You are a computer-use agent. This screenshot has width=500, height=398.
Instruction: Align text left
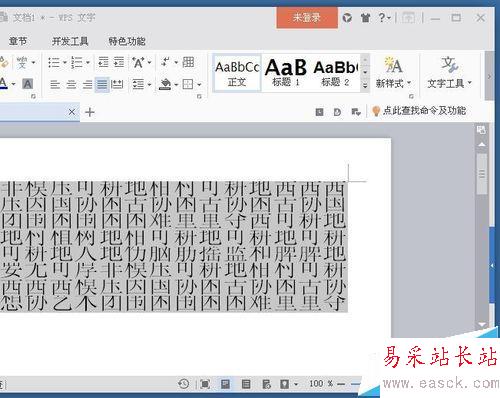tap(55, 84)
